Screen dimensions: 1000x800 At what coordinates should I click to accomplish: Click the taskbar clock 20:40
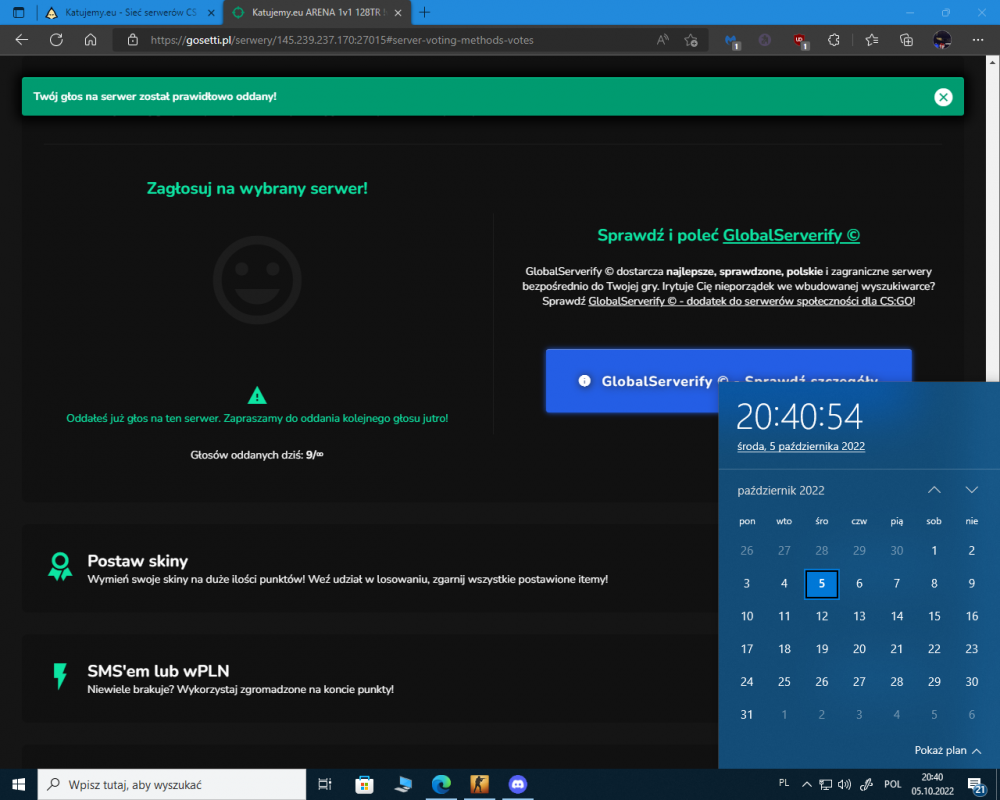(x=932, y=785)
